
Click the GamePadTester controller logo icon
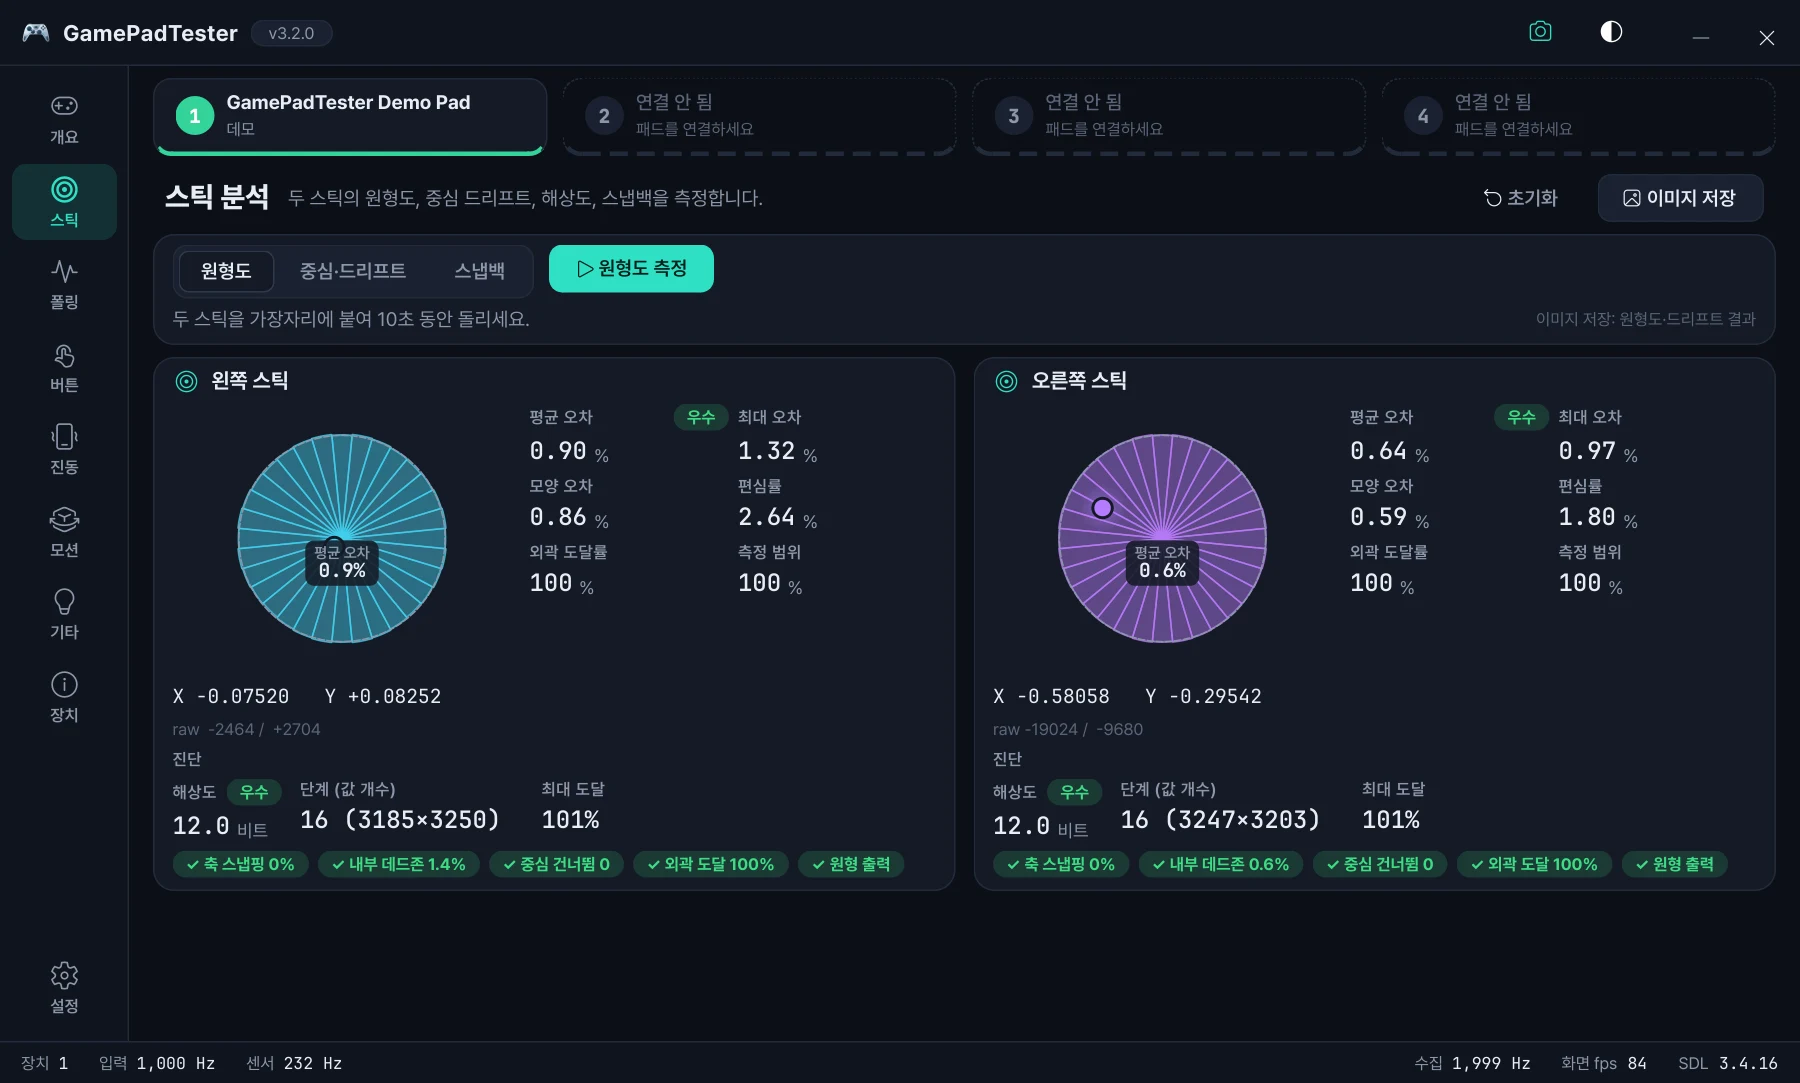[36, 33]
